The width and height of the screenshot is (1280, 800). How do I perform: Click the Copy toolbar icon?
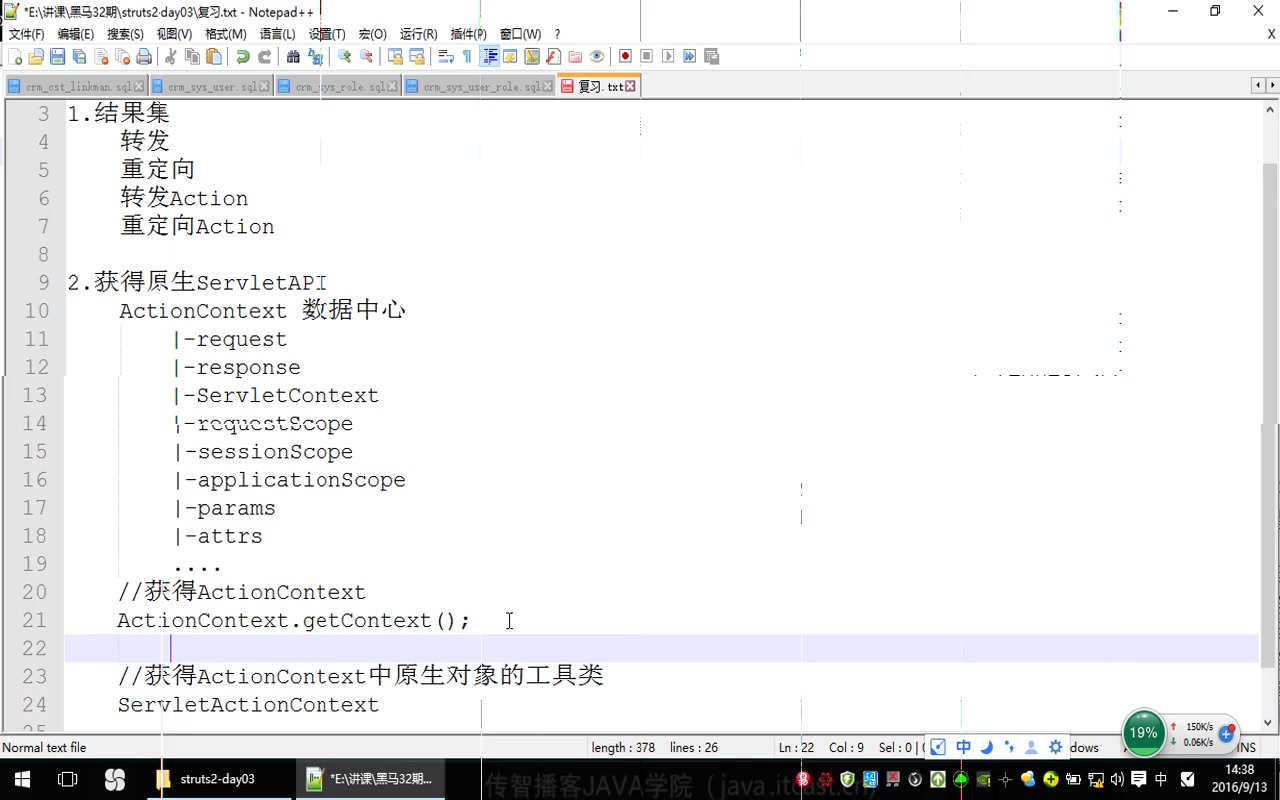coord(192,57)
